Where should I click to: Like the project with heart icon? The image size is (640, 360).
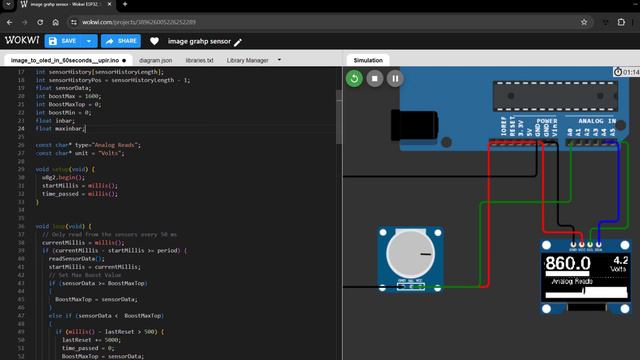point(154,41)
